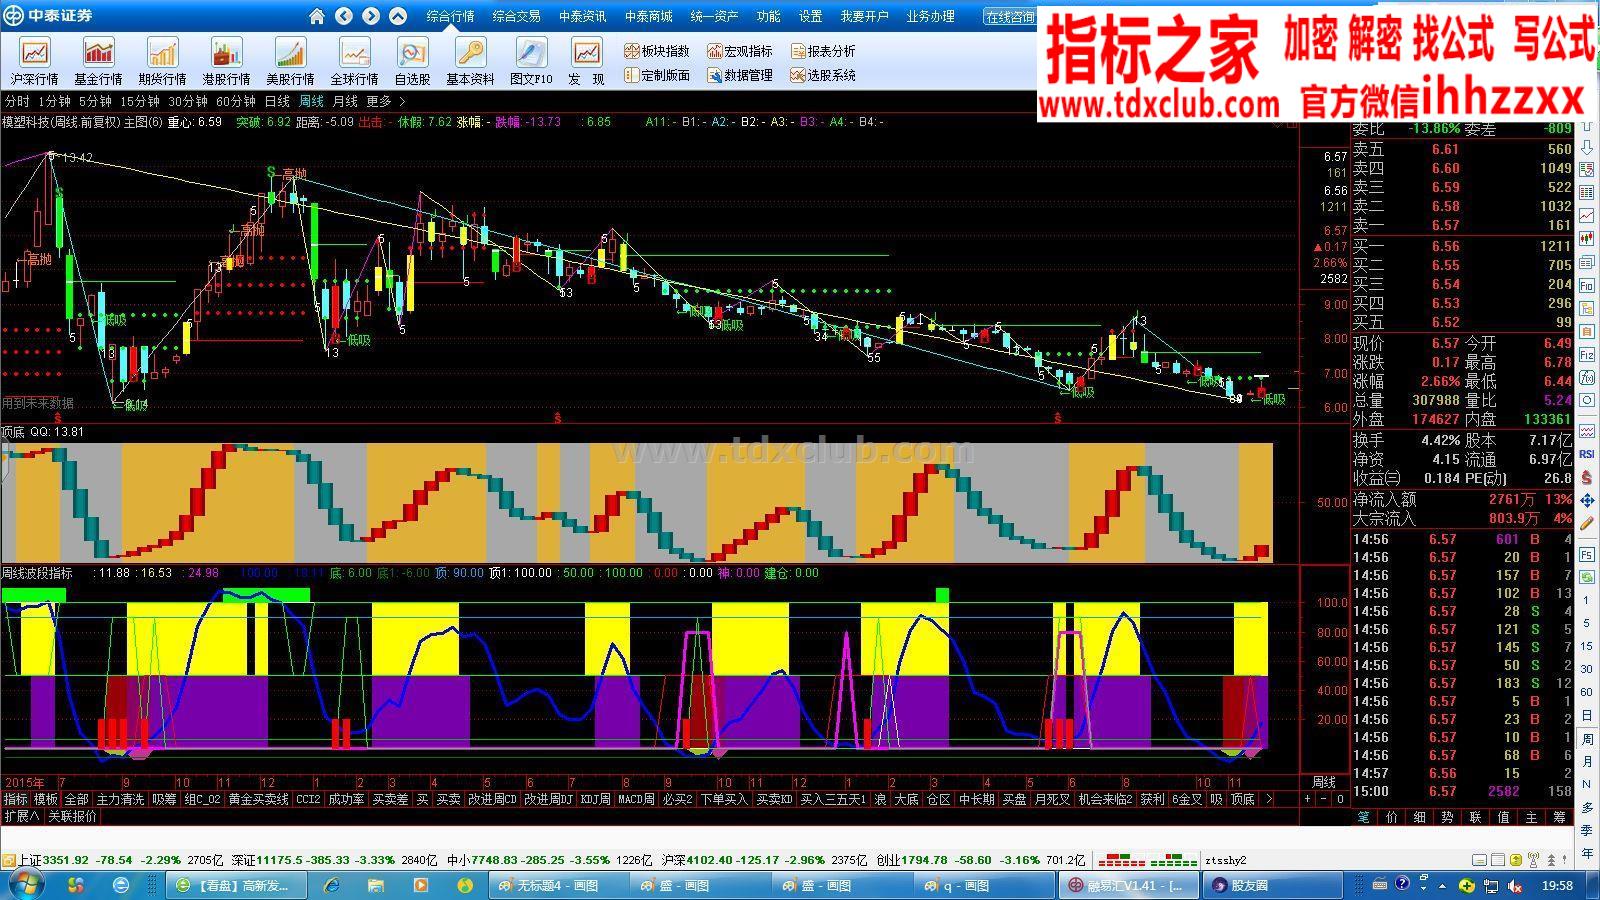Open 报表分析 report analysis
1600x900 pixels.
click(823, 51)
